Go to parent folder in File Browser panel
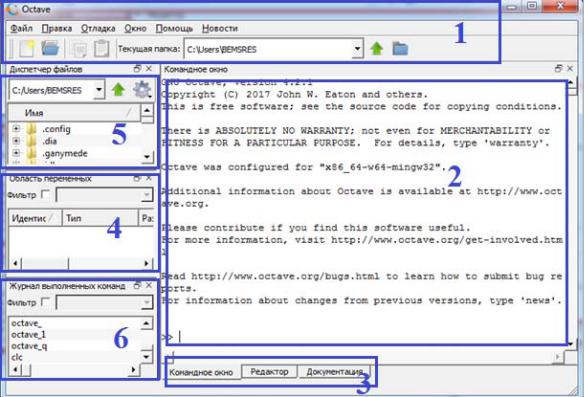The height and width of the screenshot is (397, 584). (118, 90)
